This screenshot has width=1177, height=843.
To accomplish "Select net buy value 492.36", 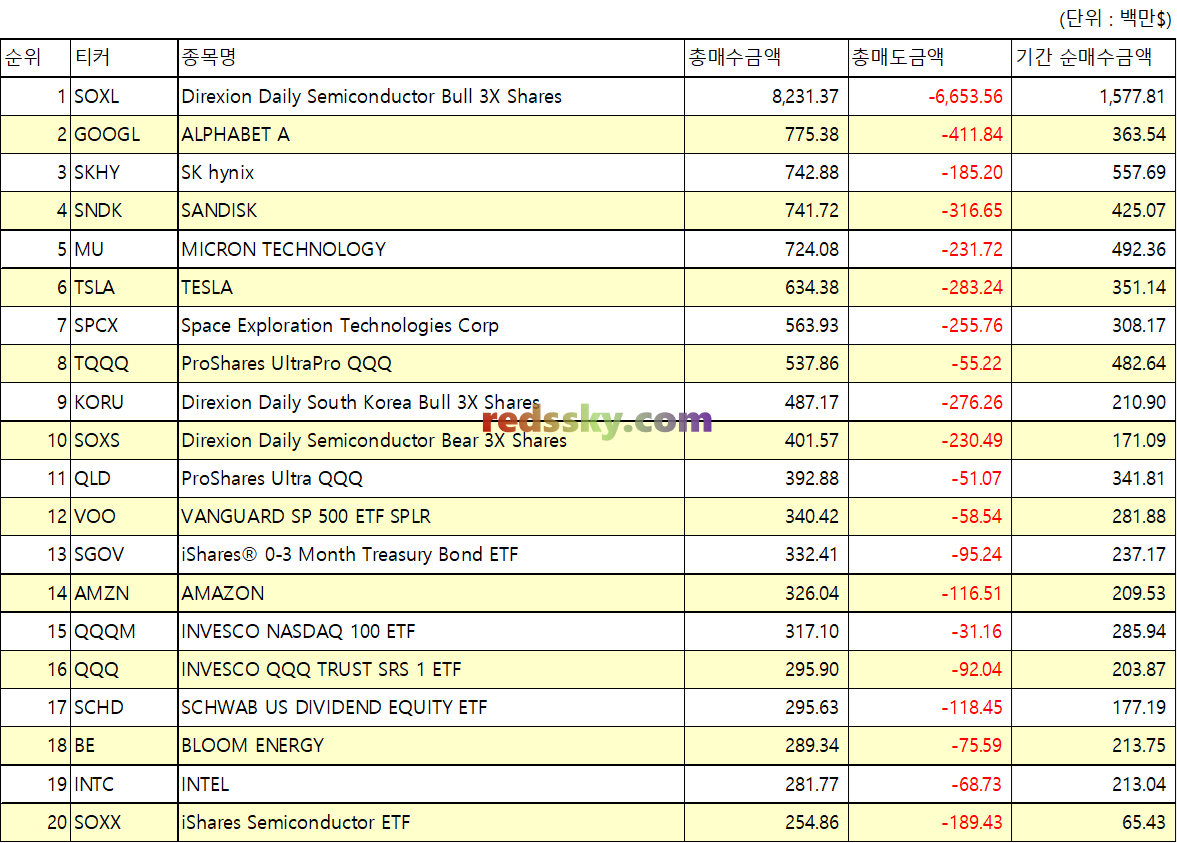I will 1139,250.
